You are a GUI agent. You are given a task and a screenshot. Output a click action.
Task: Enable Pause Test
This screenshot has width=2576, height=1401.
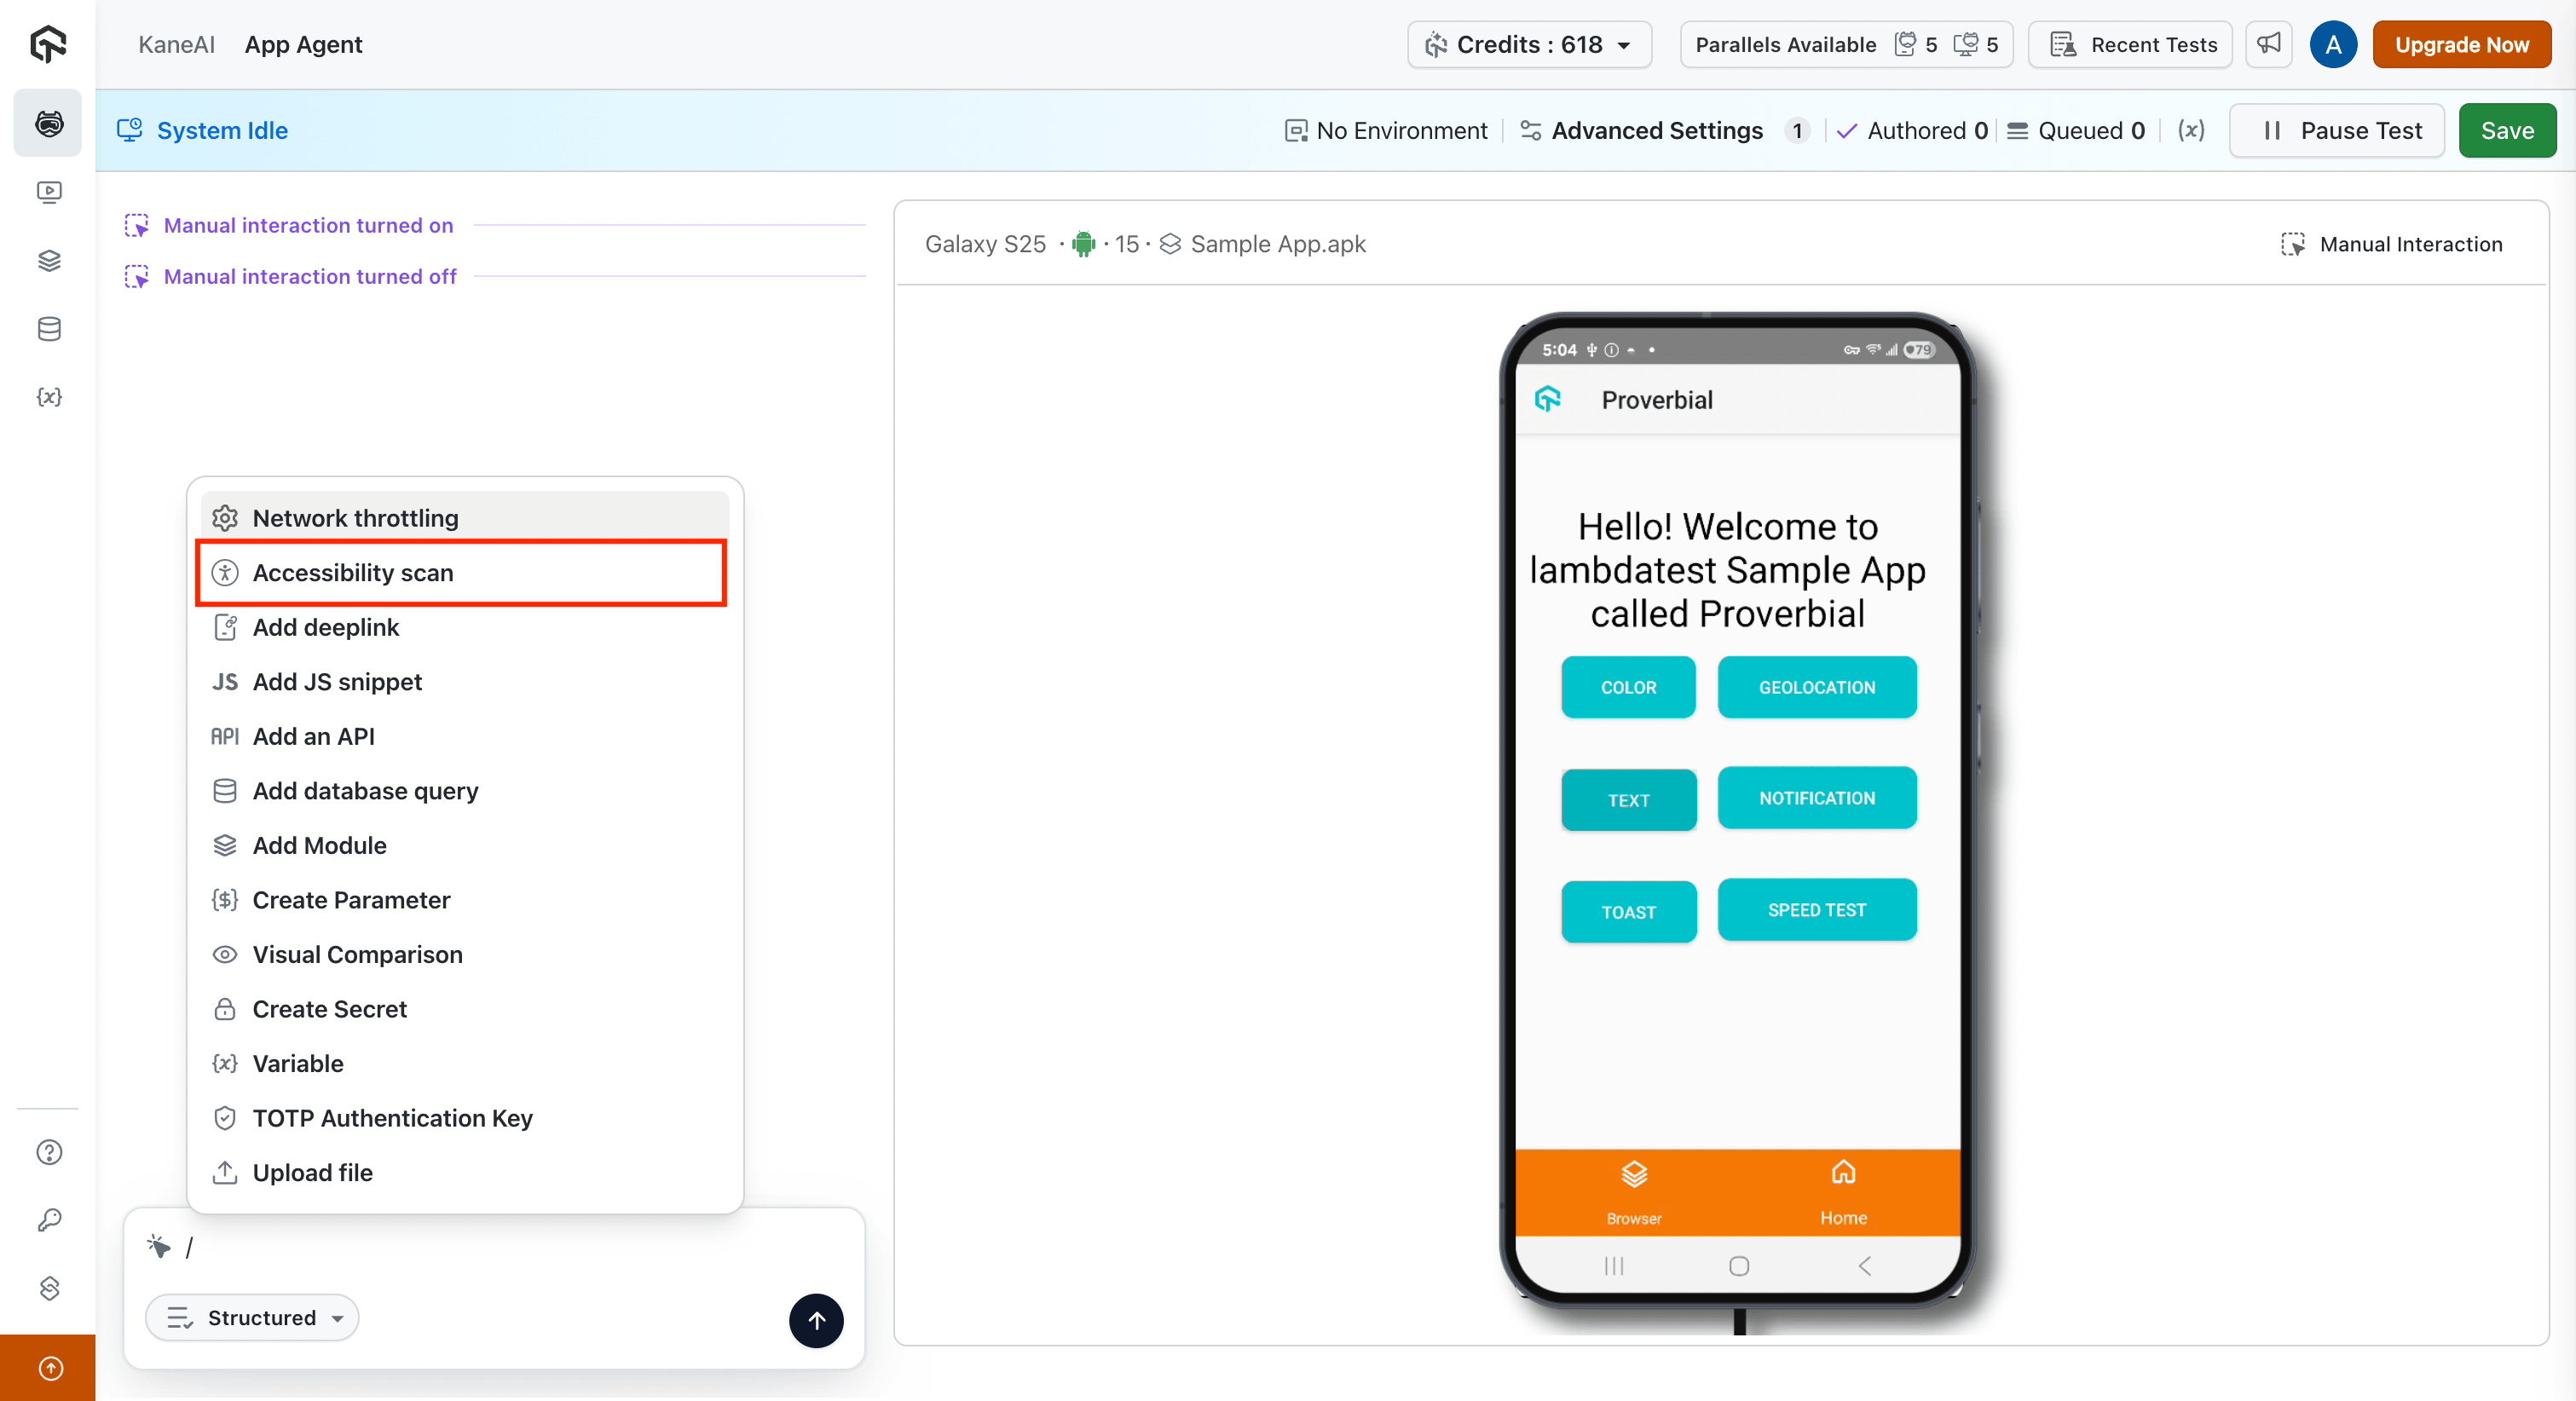click(2337, 130)
